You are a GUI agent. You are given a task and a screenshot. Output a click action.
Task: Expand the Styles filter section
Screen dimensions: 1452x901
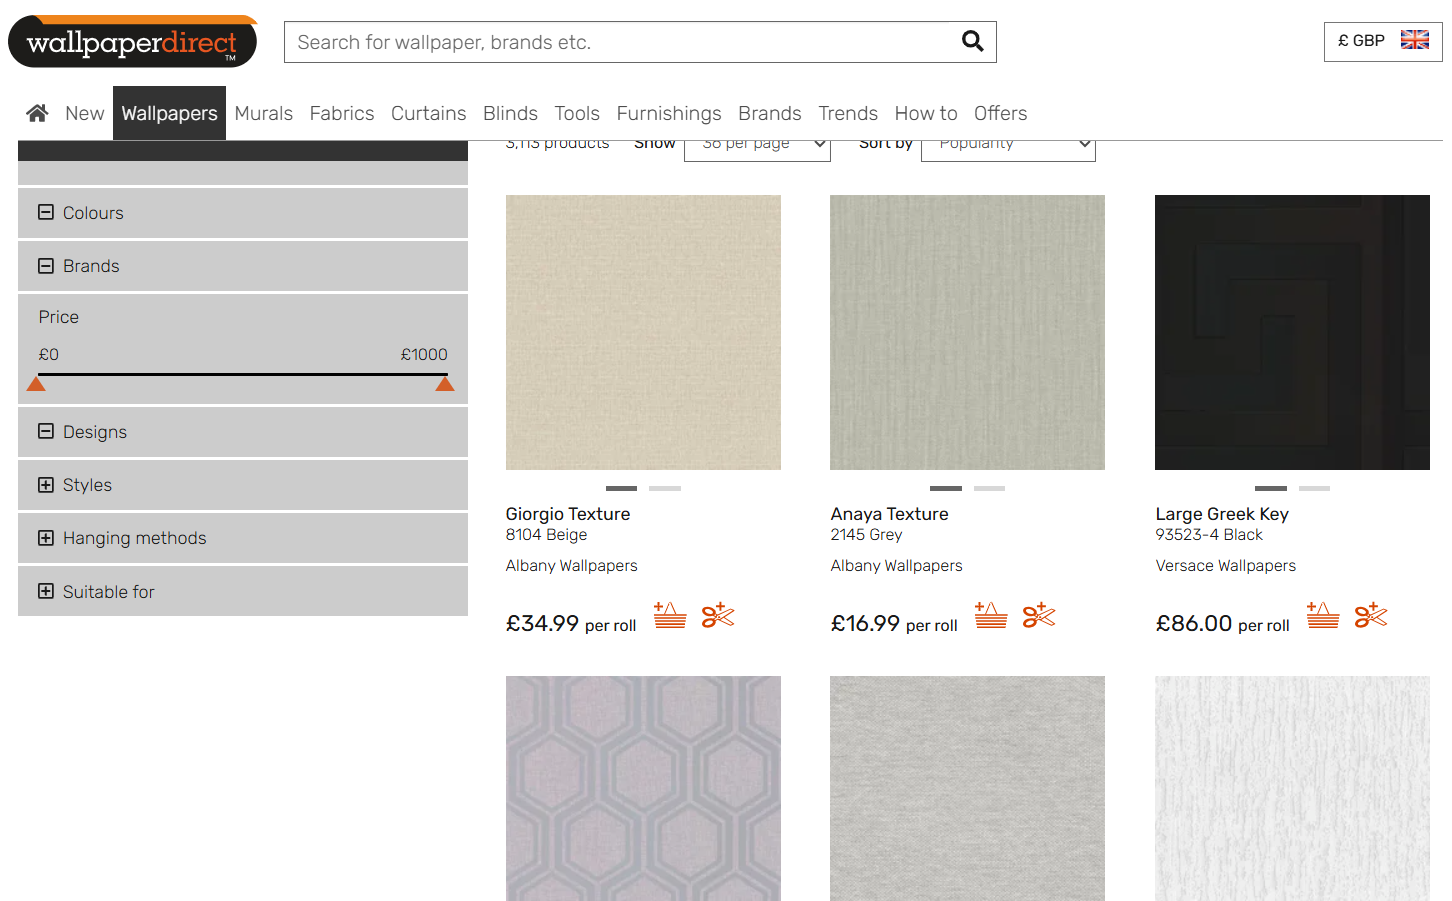click(46, 485)
